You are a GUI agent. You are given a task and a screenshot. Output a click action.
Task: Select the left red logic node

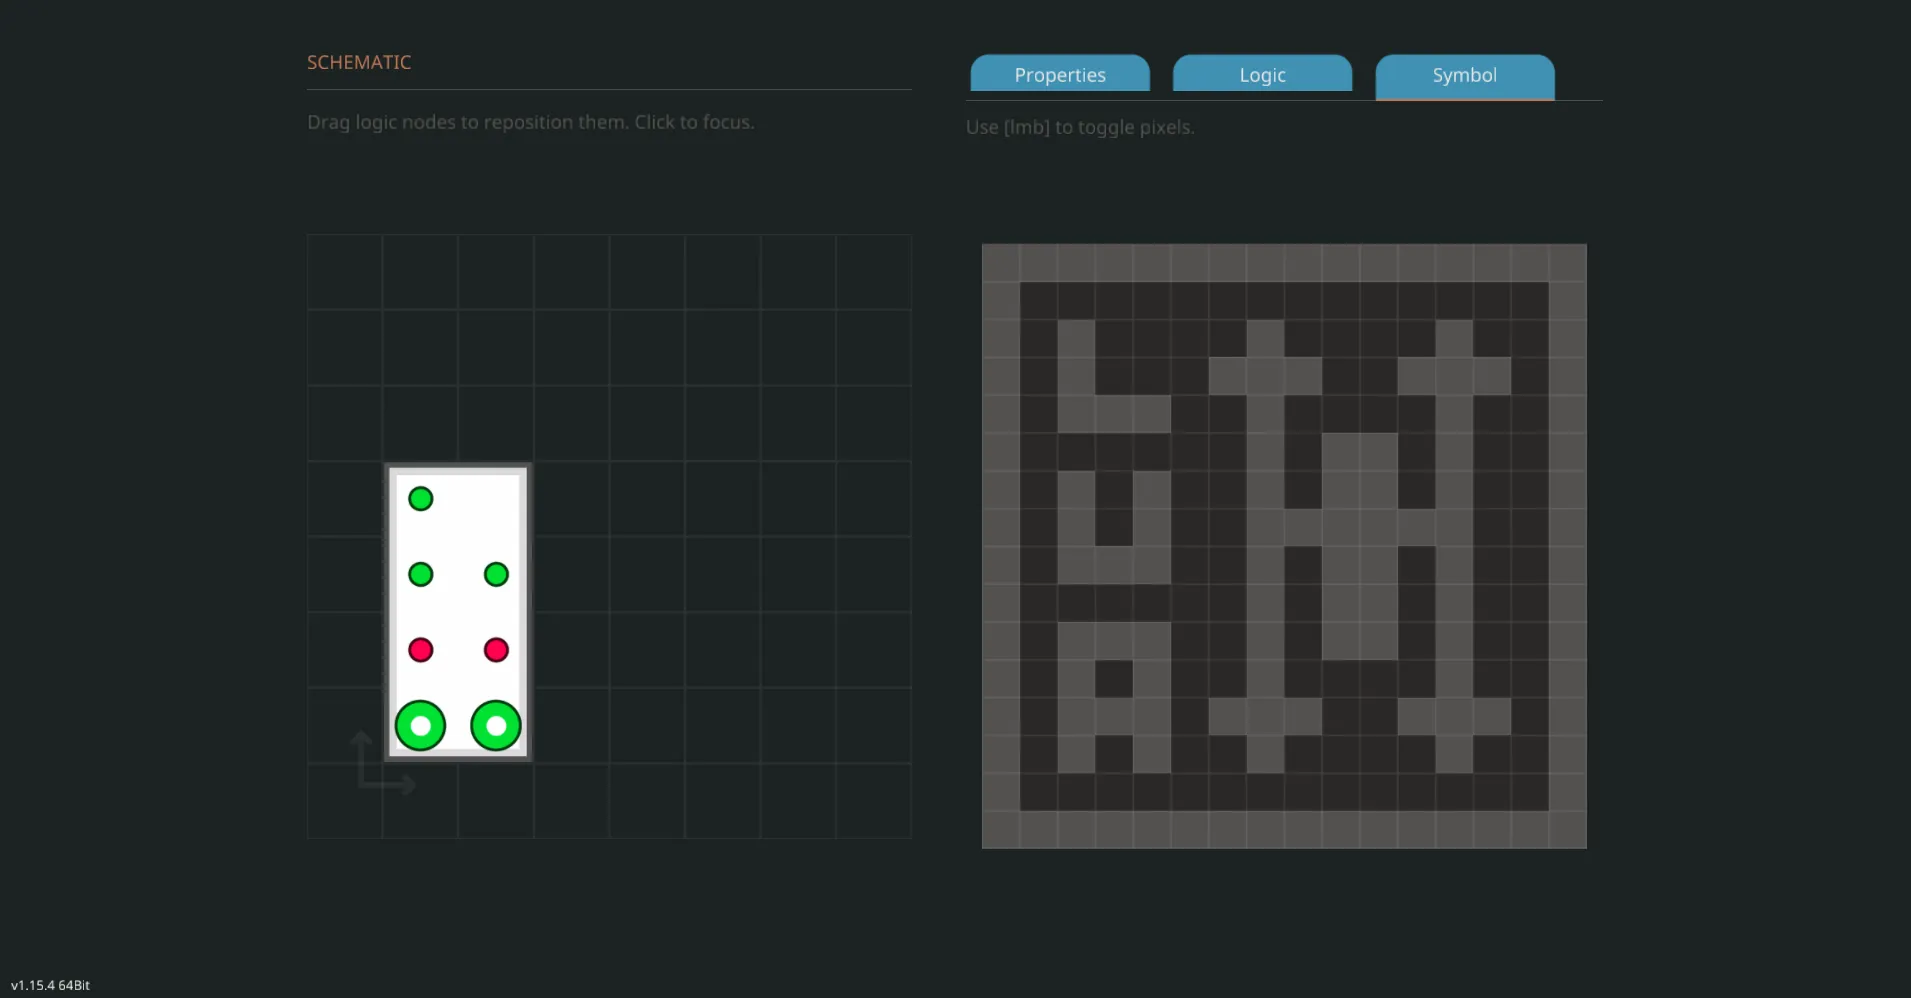point(421,651)
